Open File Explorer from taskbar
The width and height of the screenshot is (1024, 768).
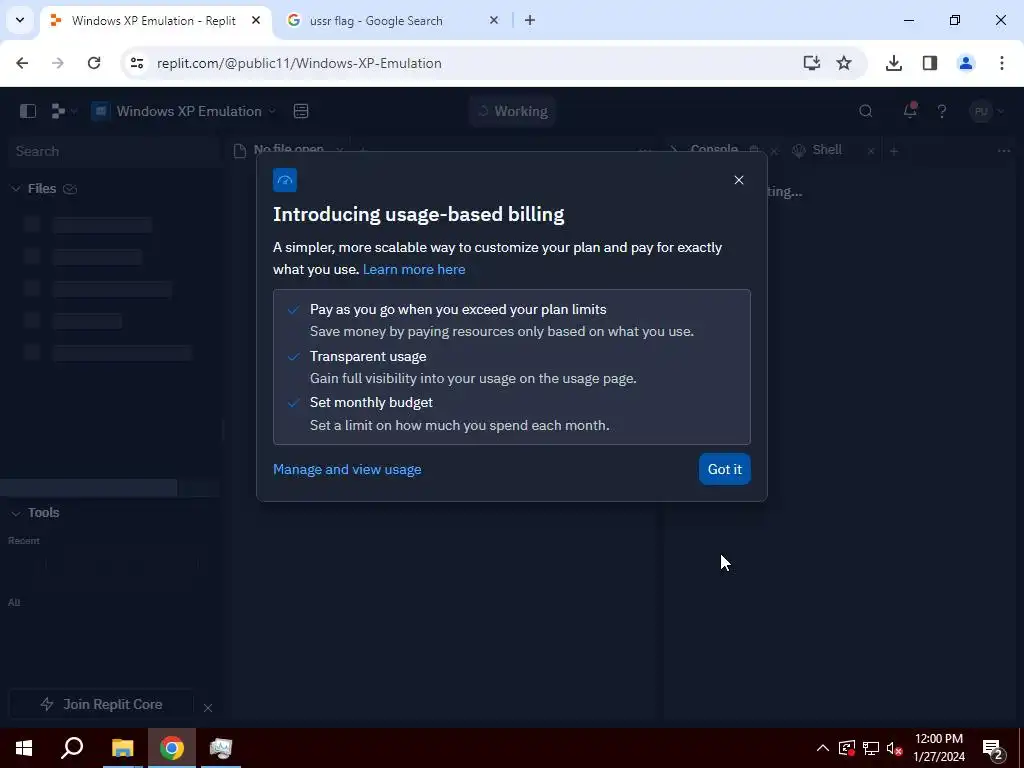122,748
